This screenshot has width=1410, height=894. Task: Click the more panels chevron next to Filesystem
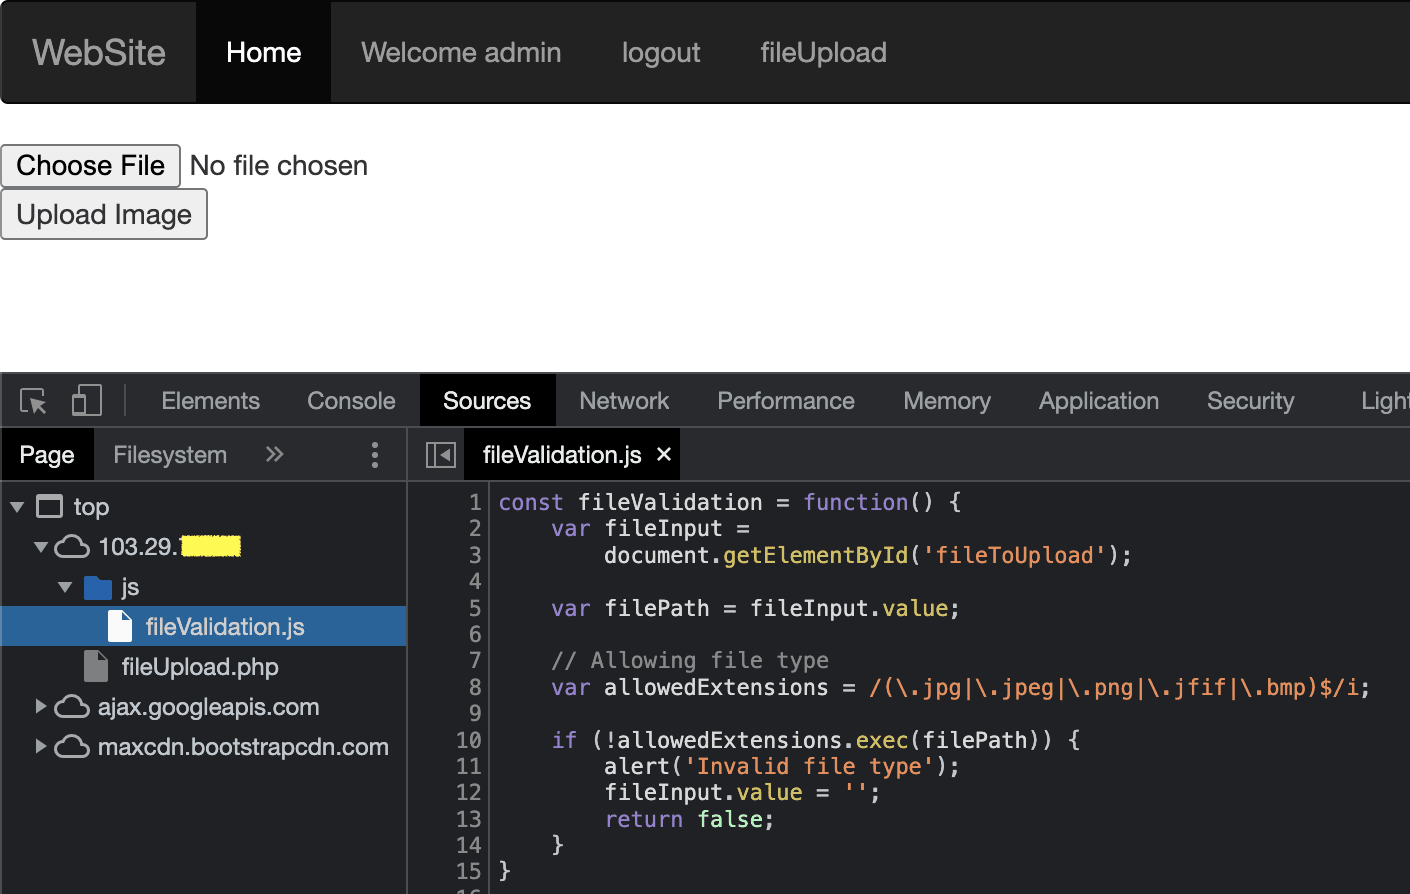[x=274, y=454]
